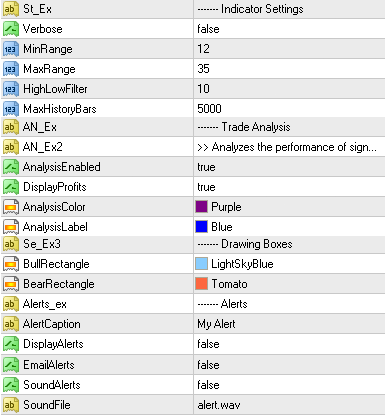This screenshot has height=416, width=385.
Task: Click the boolean icon next to EmailAlerts
Action: [x=10, y=365]
